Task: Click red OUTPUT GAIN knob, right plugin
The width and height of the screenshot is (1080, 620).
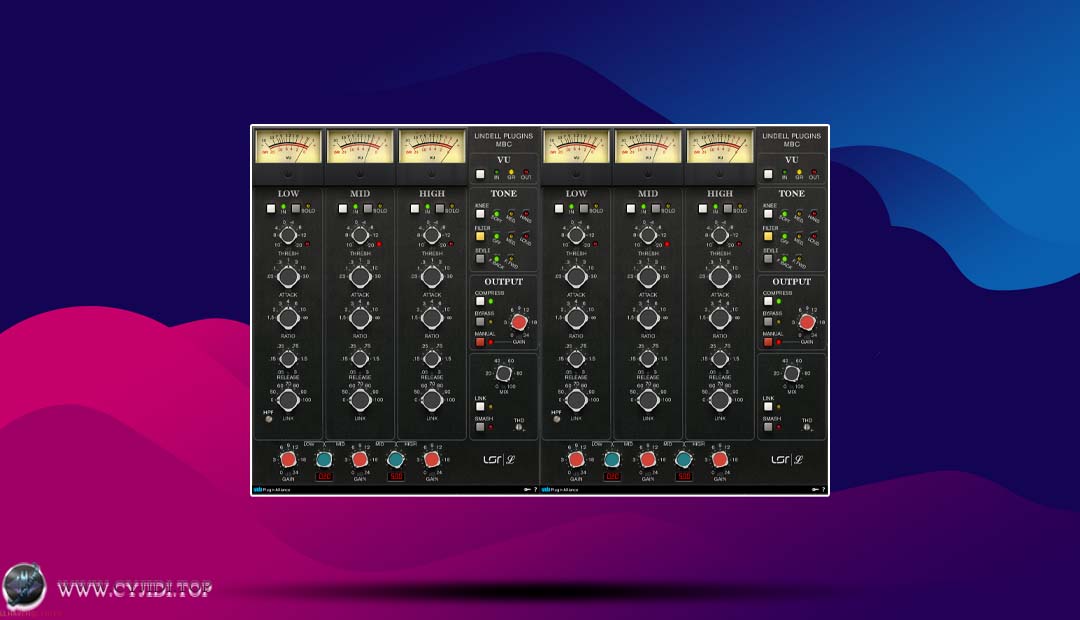Action: [x=807, y=322]
